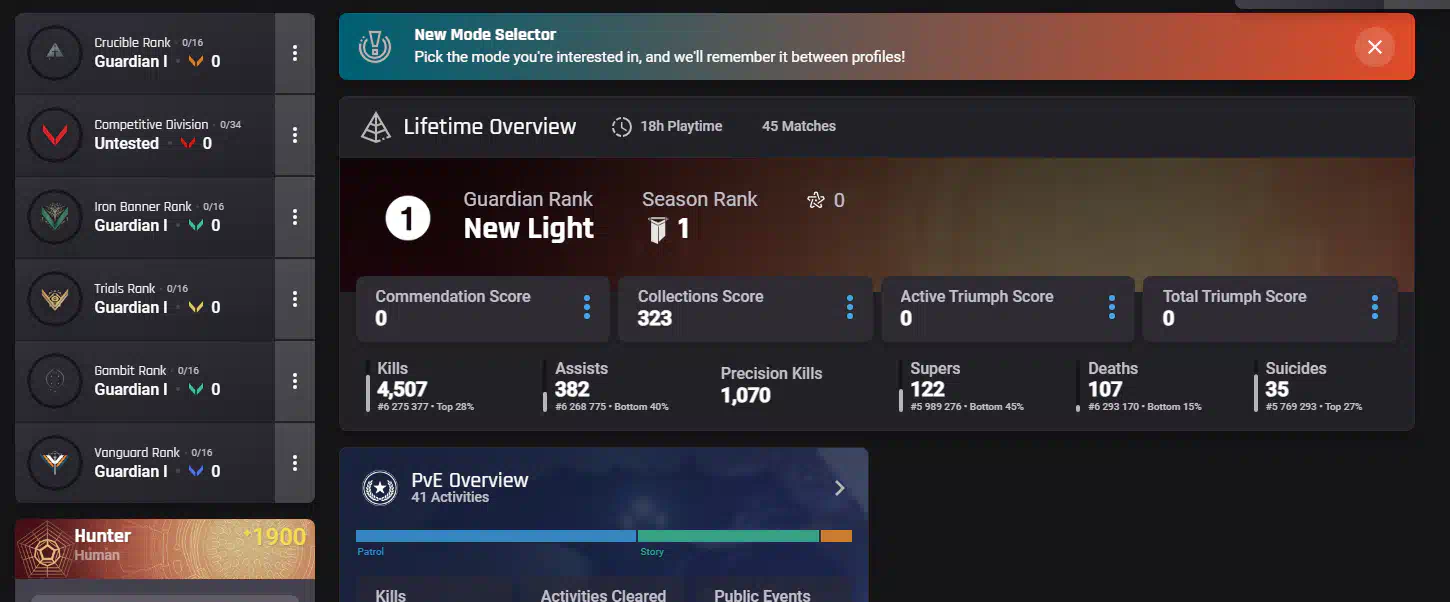The image size is (1450, 602).
Task: Open Collections Score options menu
Action: click(x=849, y=308)
